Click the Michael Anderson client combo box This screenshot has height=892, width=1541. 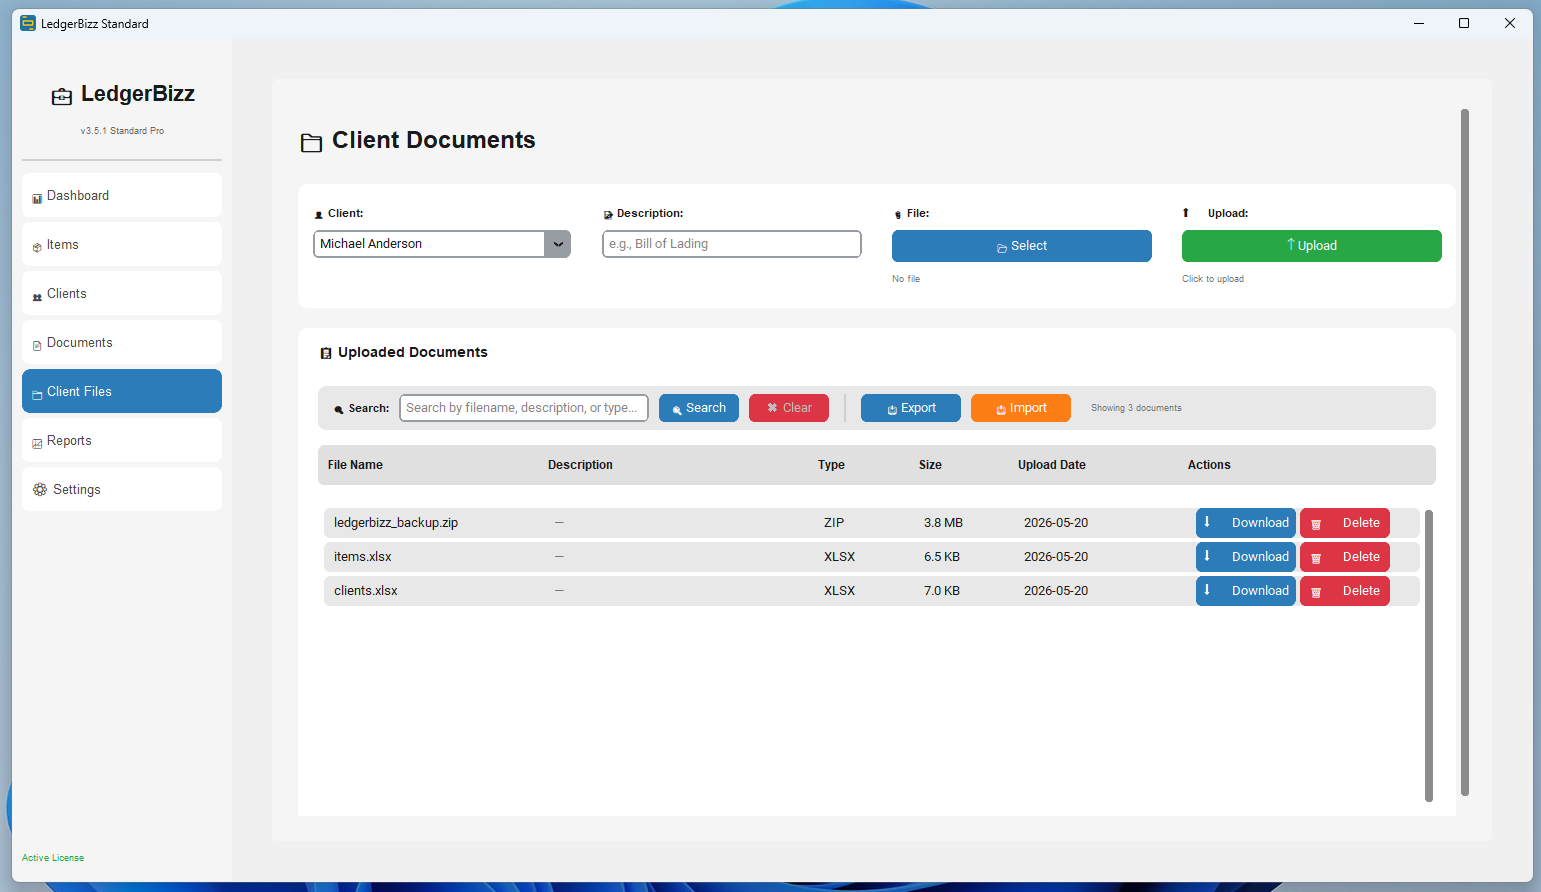click(x=442, y=244)
